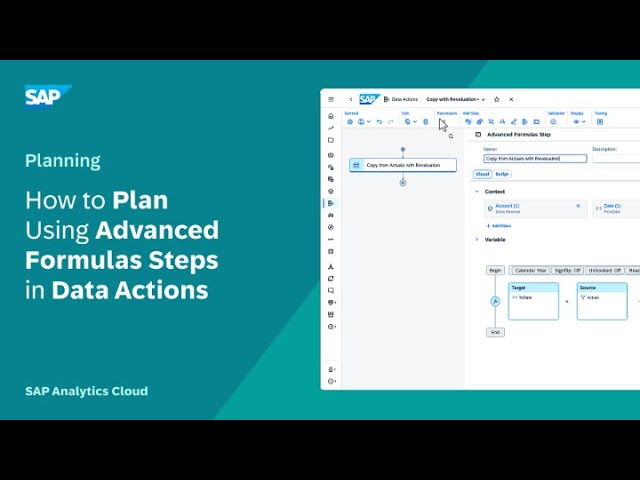The image size is (640, 480).
Task: Collapse the Context section
Action: [477, 191]
